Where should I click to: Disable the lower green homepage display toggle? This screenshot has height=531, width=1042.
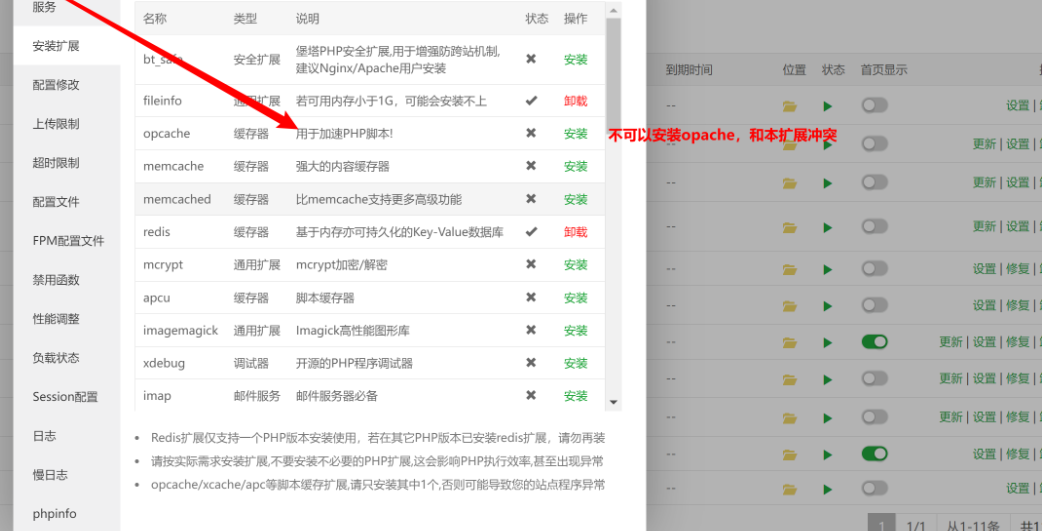click(x=875, y=453)
